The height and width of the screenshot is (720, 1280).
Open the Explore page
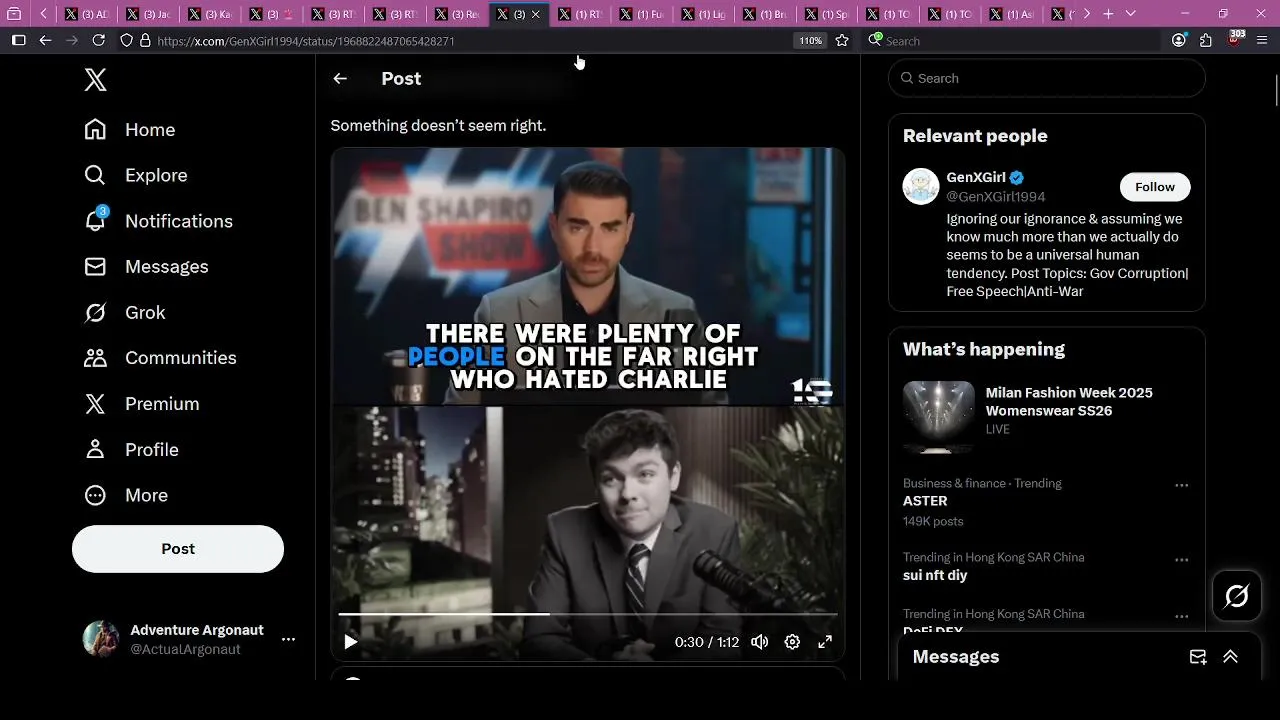(136, 175)
